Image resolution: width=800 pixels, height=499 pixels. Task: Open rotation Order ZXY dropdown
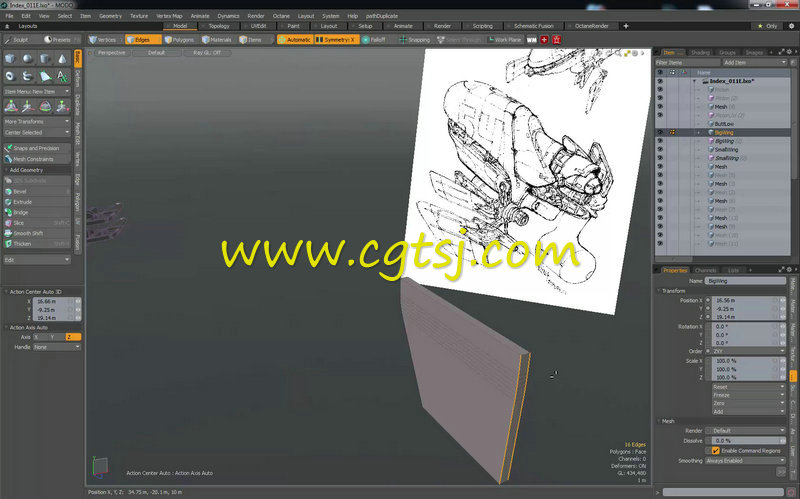tap(748, 351)
